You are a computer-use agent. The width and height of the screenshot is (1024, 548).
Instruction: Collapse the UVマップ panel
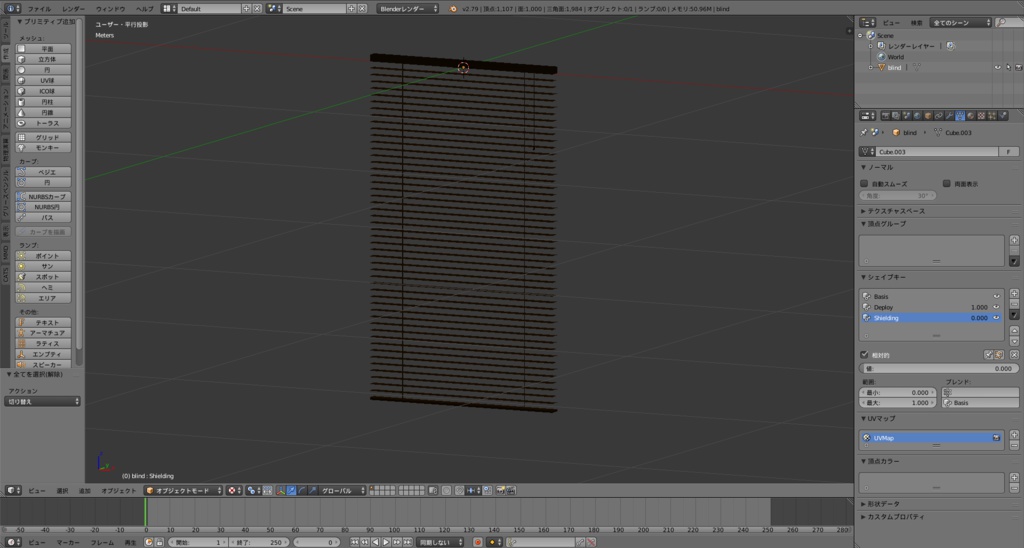coord(878,418)
